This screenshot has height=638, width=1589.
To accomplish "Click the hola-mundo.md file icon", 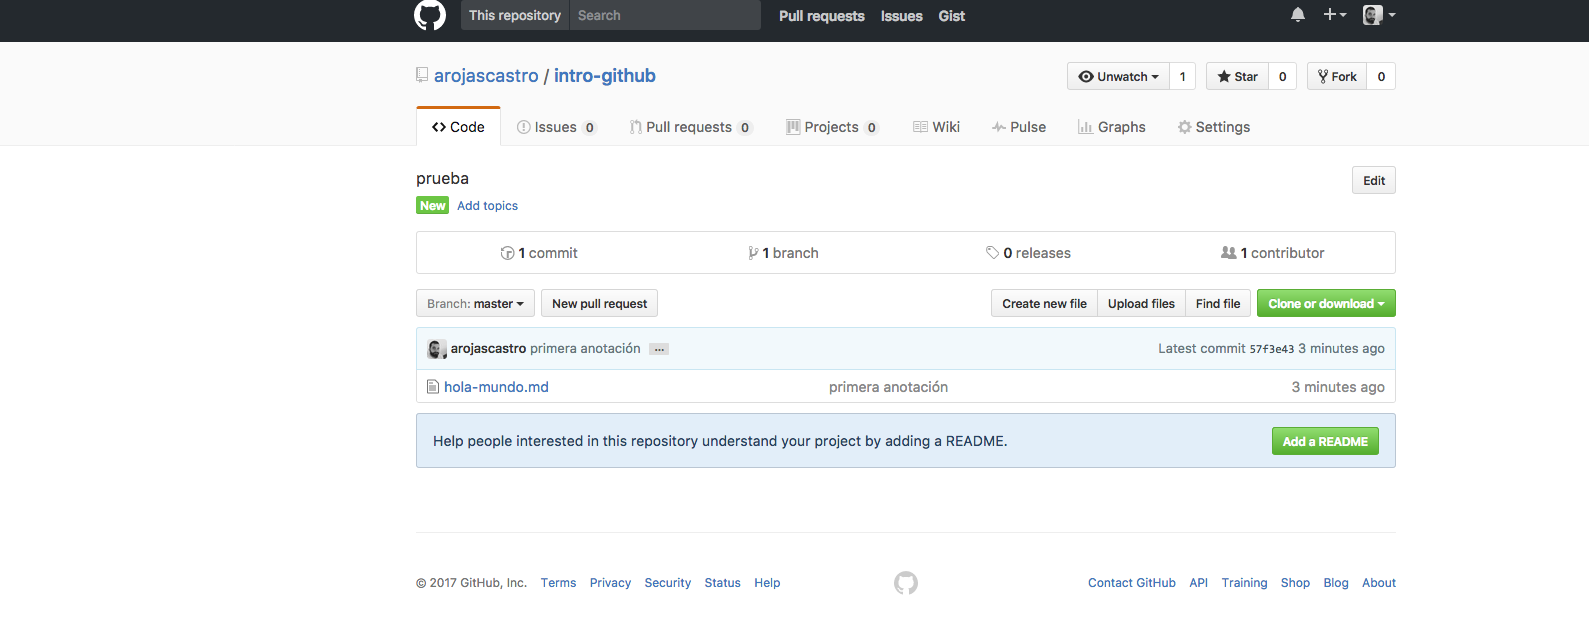I will pyautogui.click(x=433, y=387).
